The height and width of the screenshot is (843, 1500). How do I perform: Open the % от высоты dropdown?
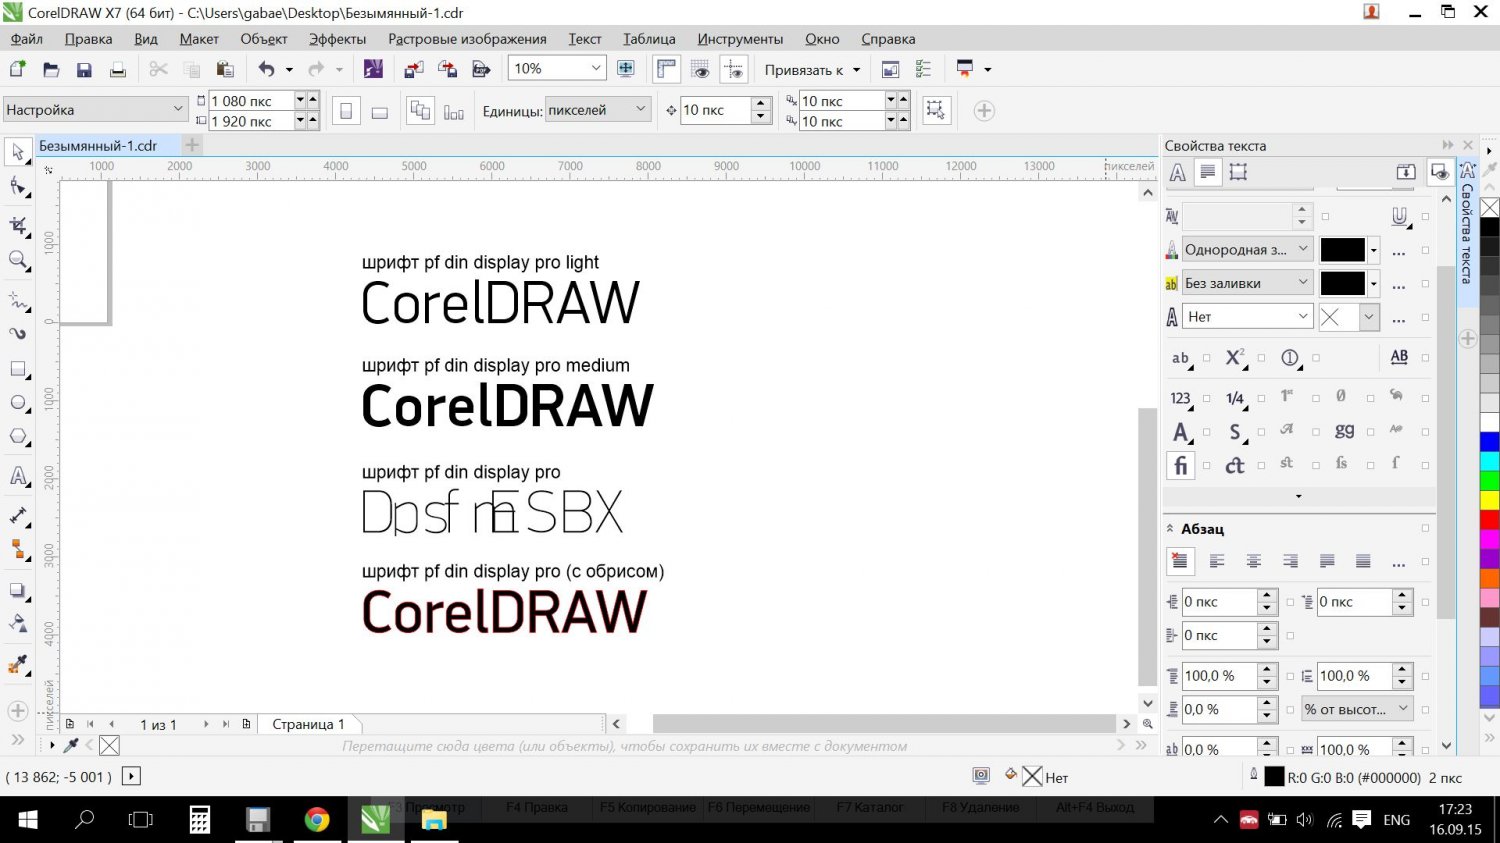coord(1356,709)
